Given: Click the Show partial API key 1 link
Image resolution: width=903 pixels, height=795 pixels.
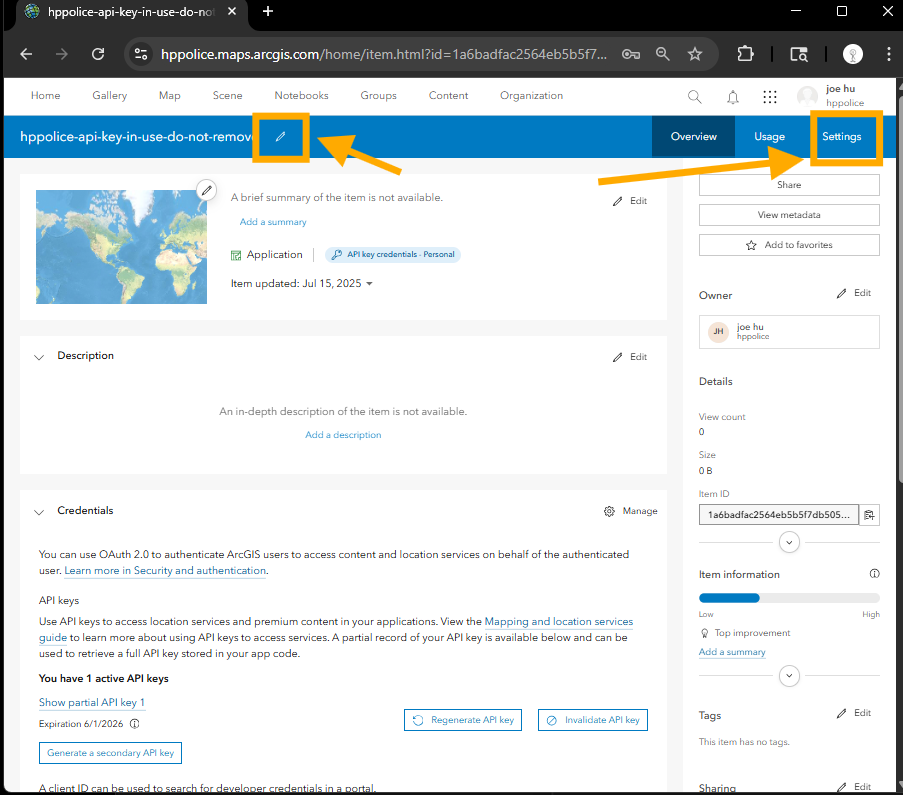Looking at the screenshot, I should point(92,702).
